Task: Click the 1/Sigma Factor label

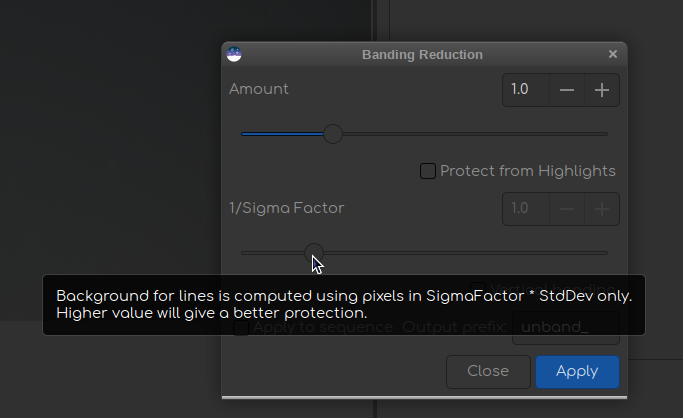Action: click(x=286, y=208)
